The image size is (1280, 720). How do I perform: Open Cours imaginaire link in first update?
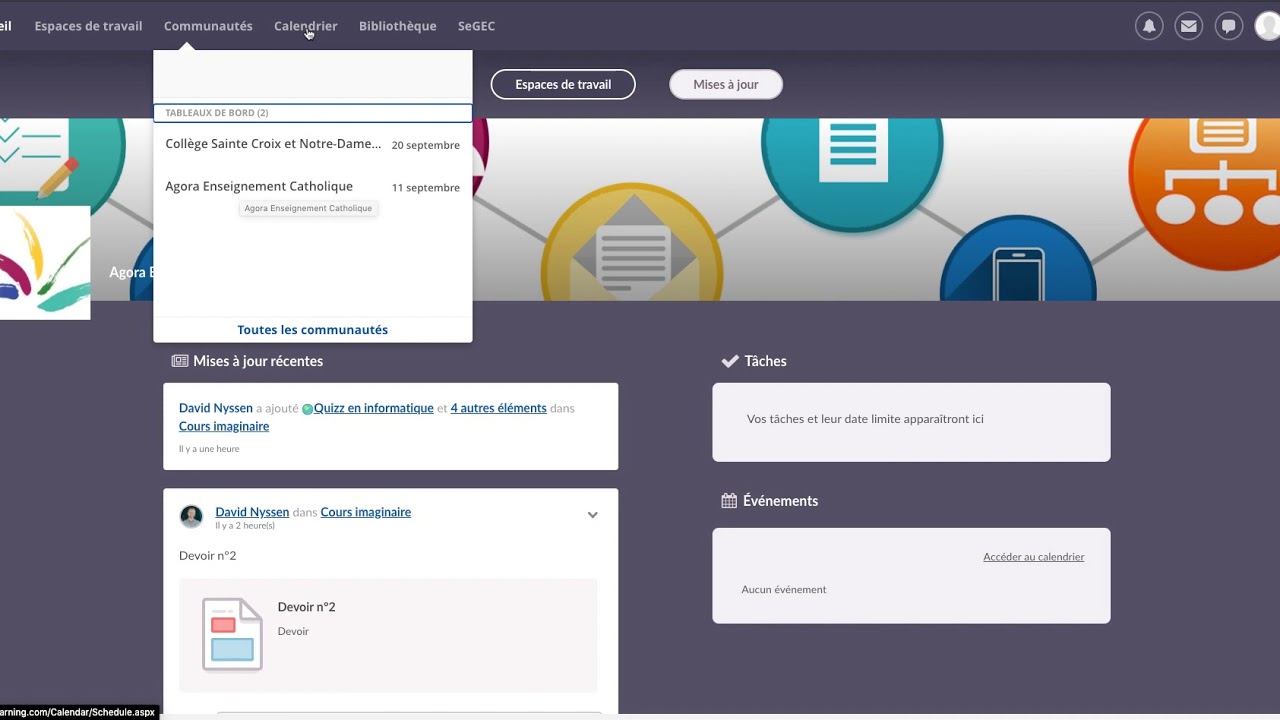224,426
